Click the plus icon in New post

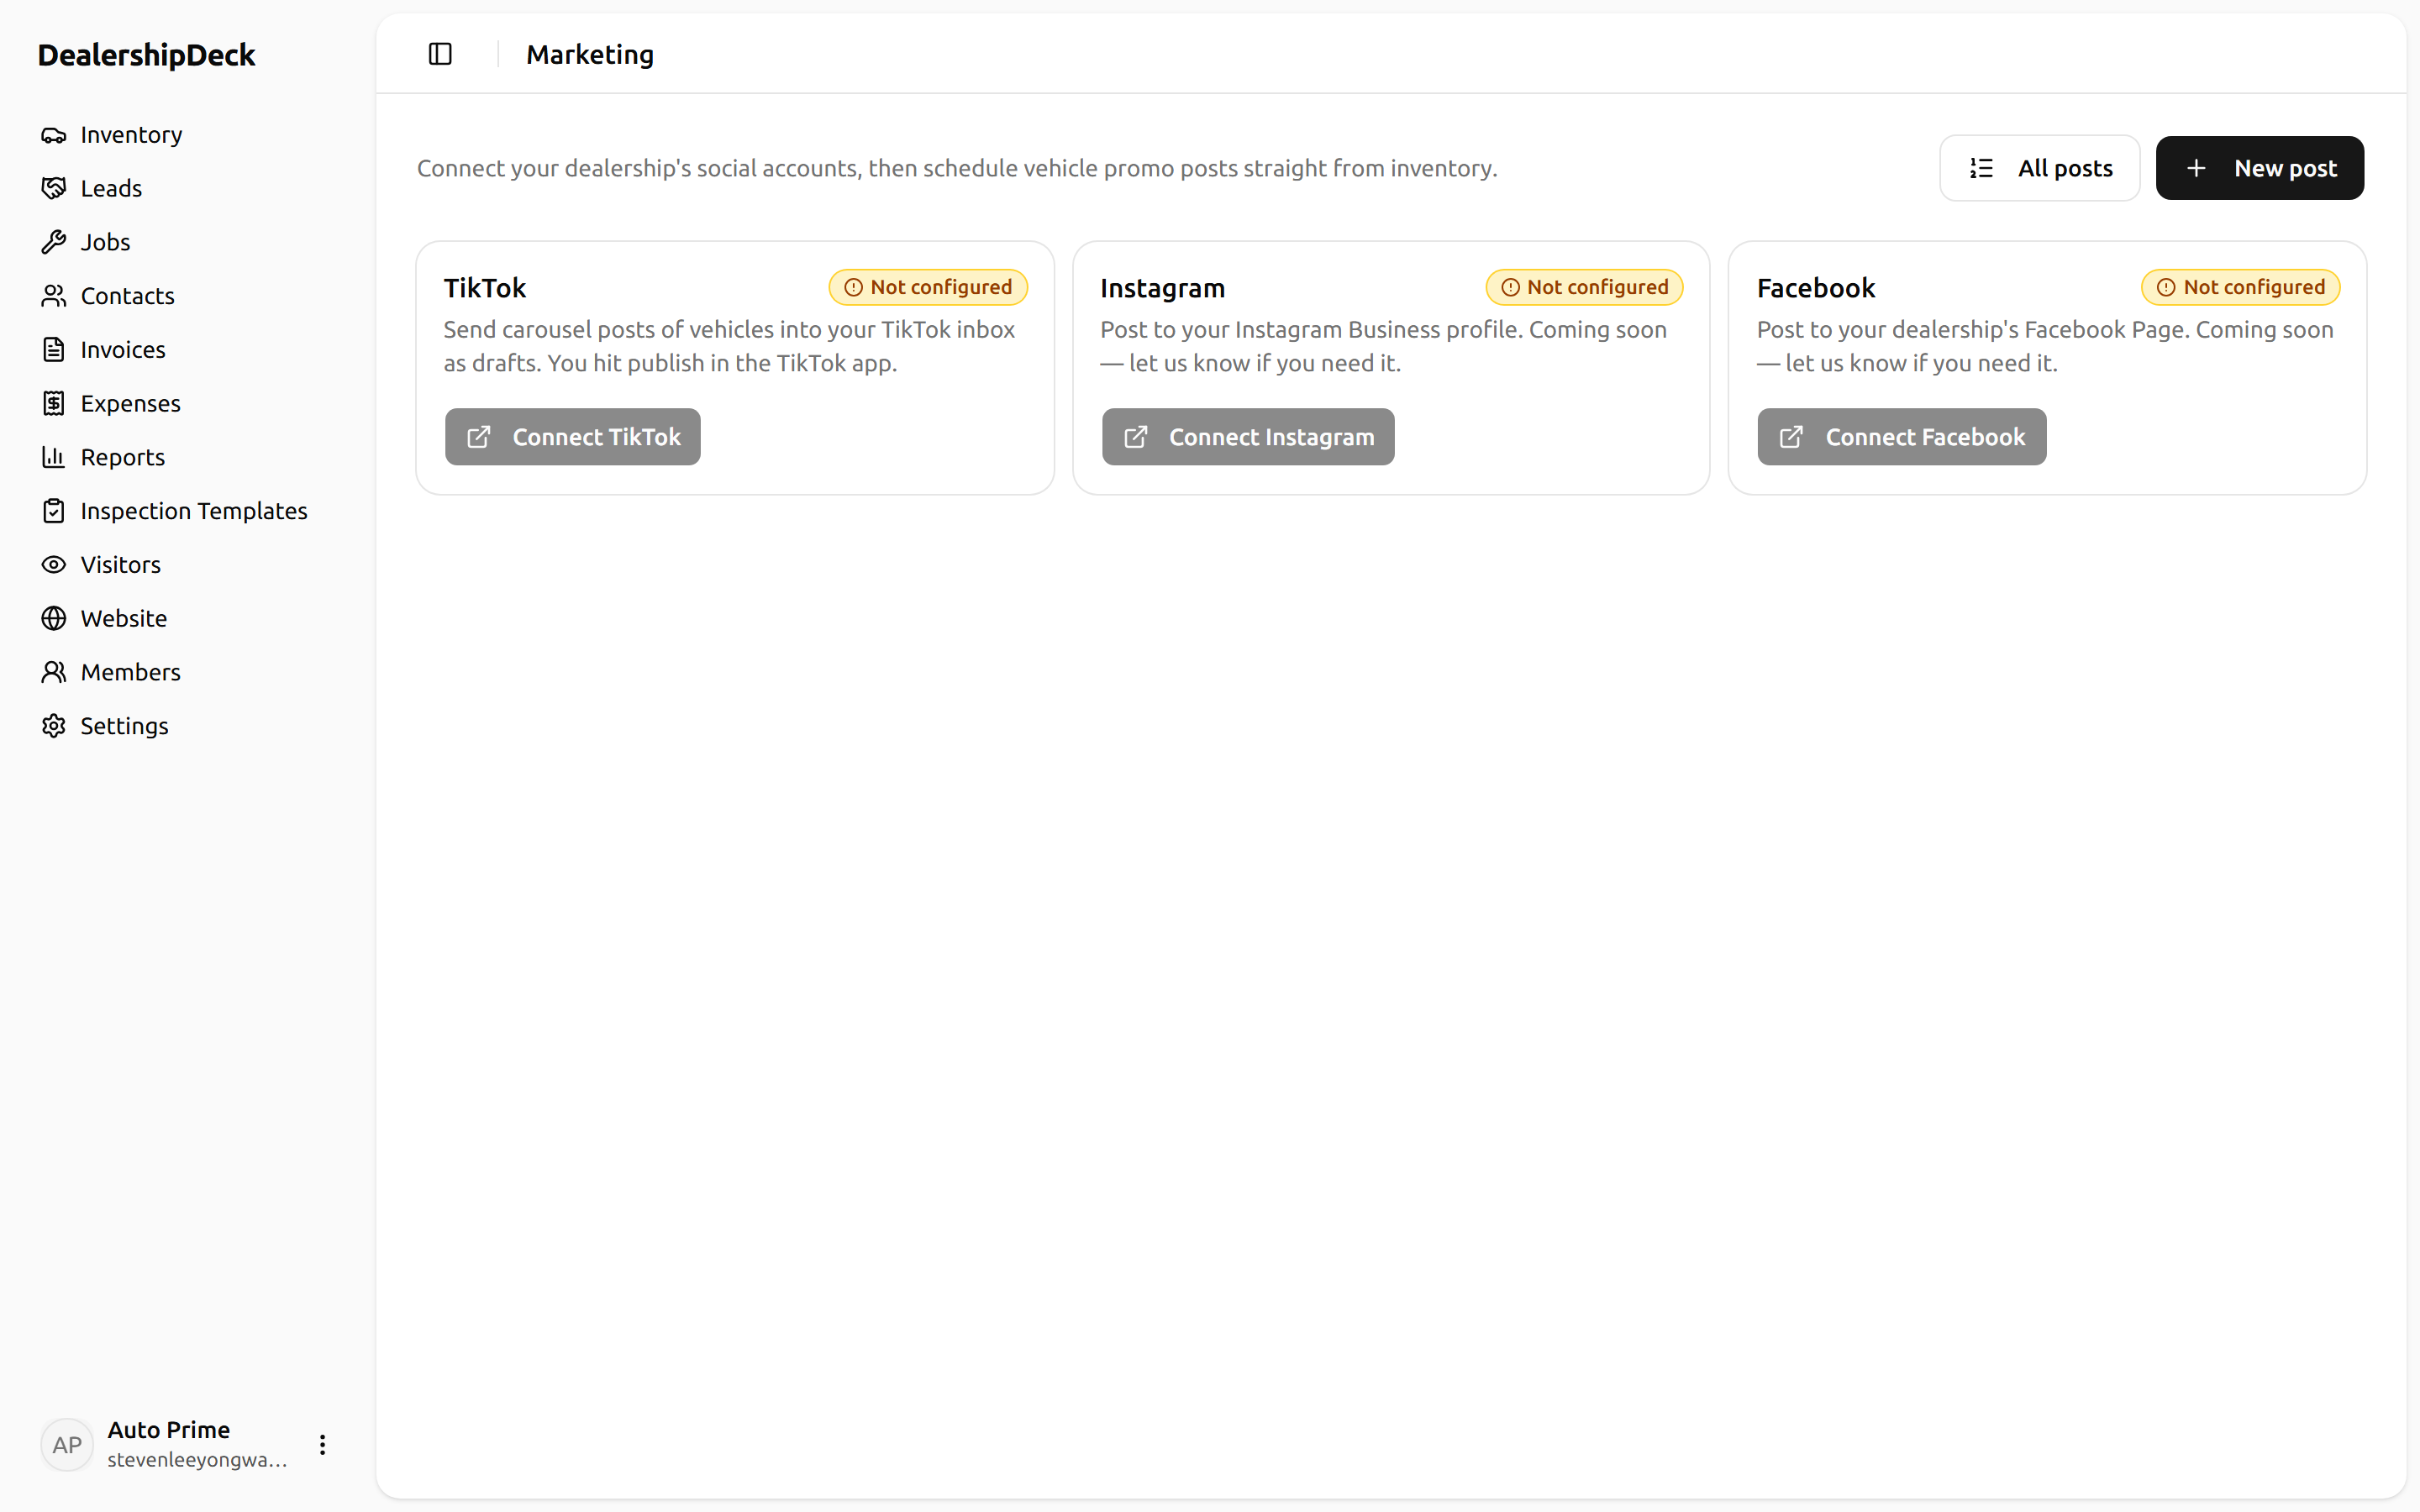(x=2196, y=168)
